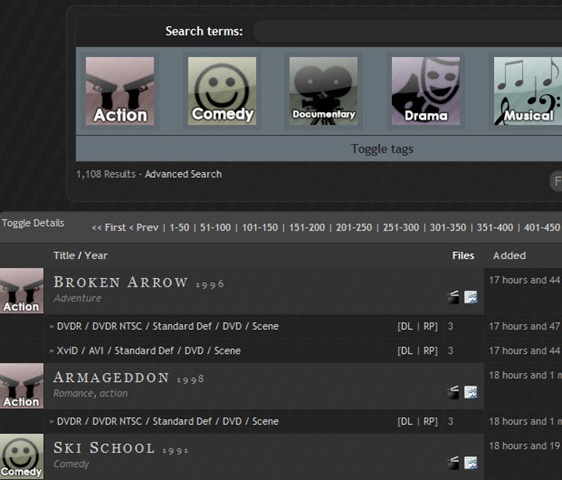Toggle Details for the results list
The image size is (562, 480).
click(x=33, y=223)
